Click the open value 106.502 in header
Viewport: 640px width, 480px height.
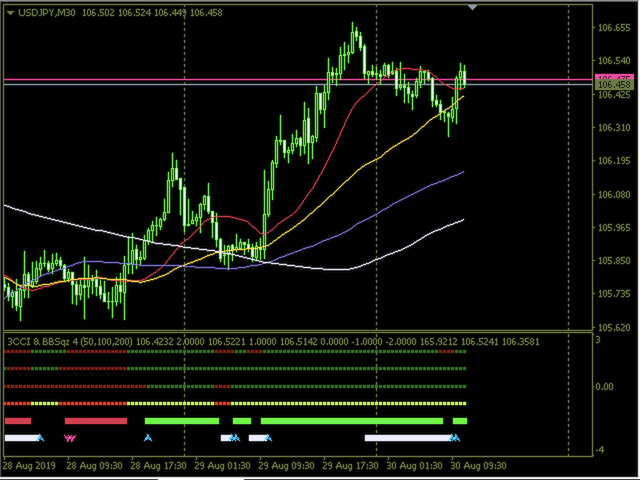click(x=98, y=13)
